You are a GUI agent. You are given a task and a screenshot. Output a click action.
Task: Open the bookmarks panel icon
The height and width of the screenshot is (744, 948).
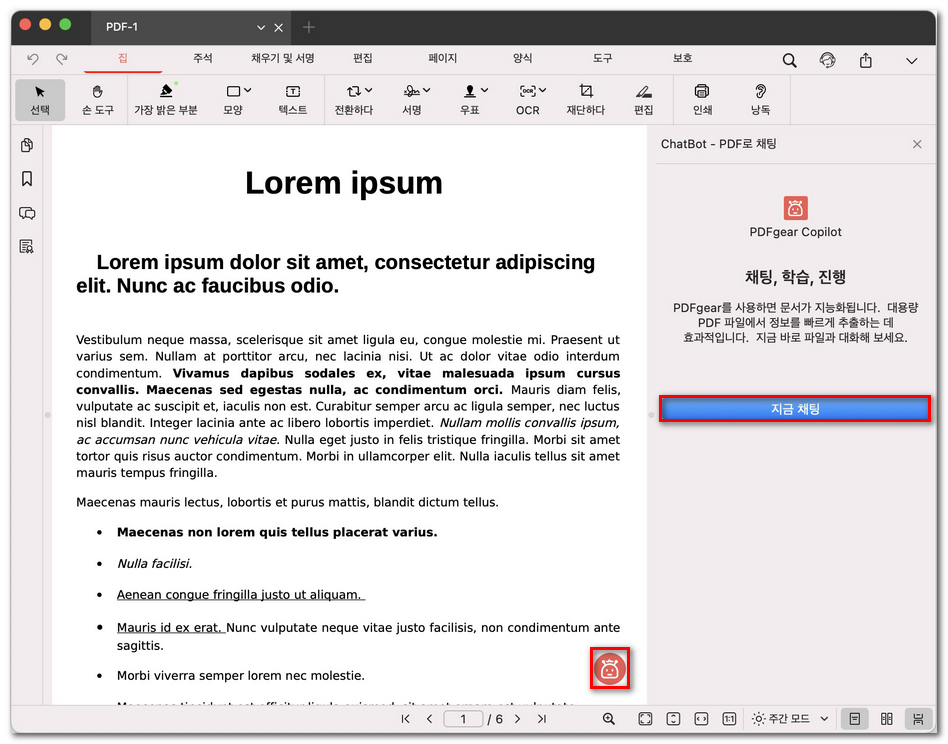coord(26,179)
